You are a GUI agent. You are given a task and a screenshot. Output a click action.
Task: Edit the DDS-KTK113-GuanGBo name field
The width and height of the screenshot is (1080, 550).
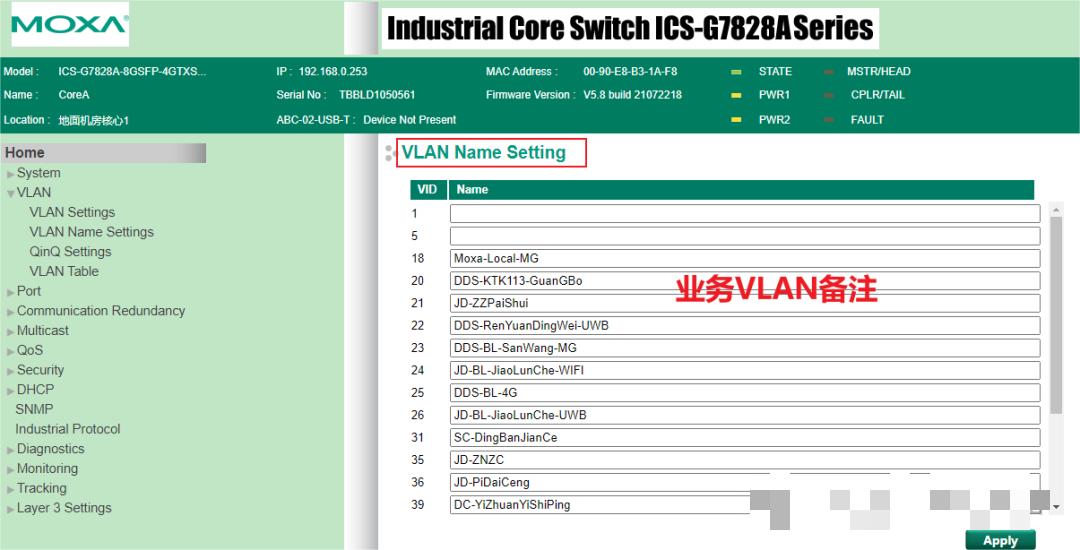[745, 281]
